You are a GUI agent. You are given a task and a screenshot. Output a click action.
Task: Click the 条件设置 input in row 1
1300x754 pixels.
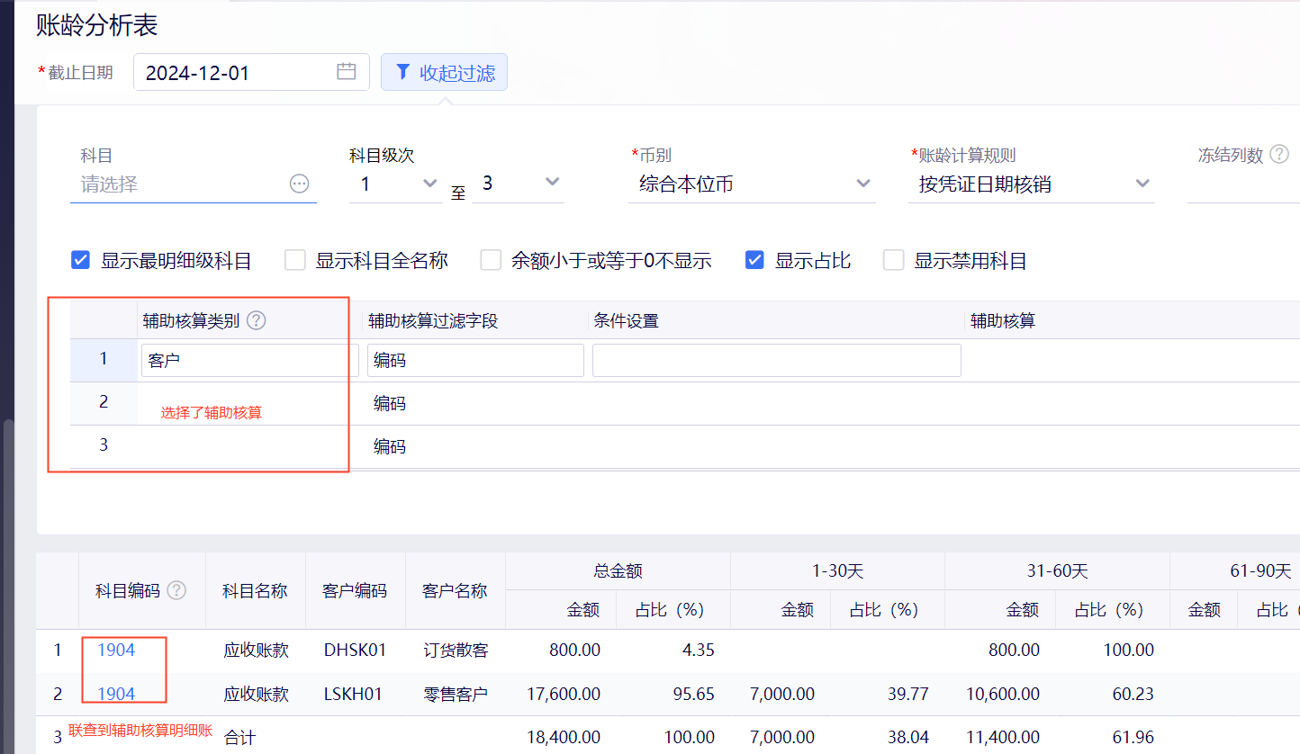pyautogui.click(x=777, y=361)
